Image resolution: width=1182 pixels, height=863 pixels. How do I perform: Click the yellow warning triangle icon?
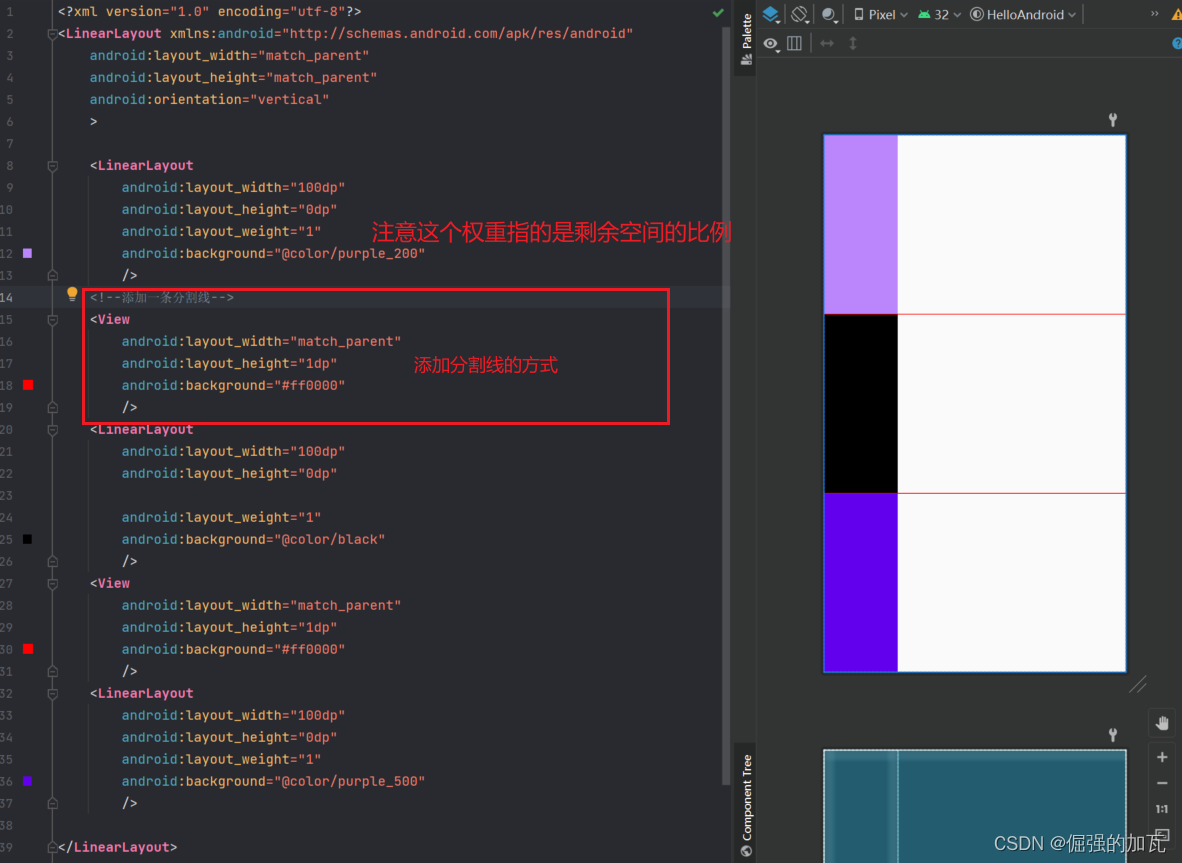[1177, 14]
